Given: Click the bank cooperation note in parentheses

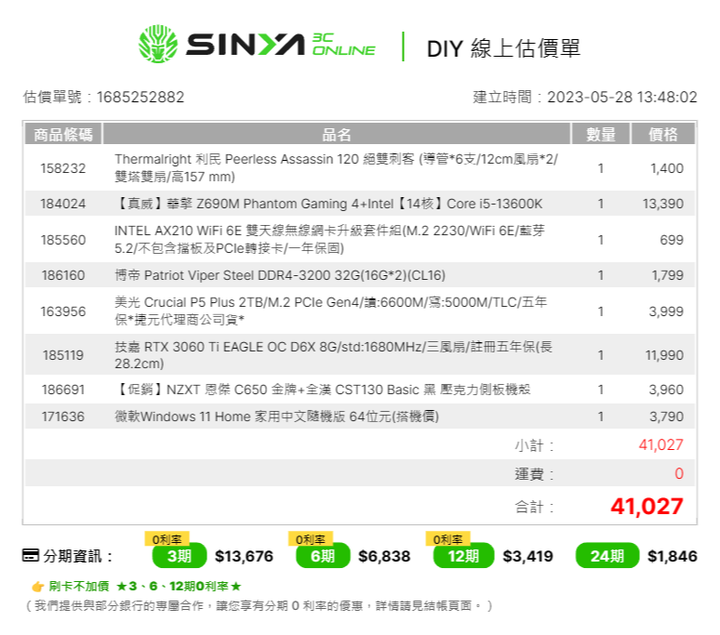Looking at the screenshot, I should 259,606.
